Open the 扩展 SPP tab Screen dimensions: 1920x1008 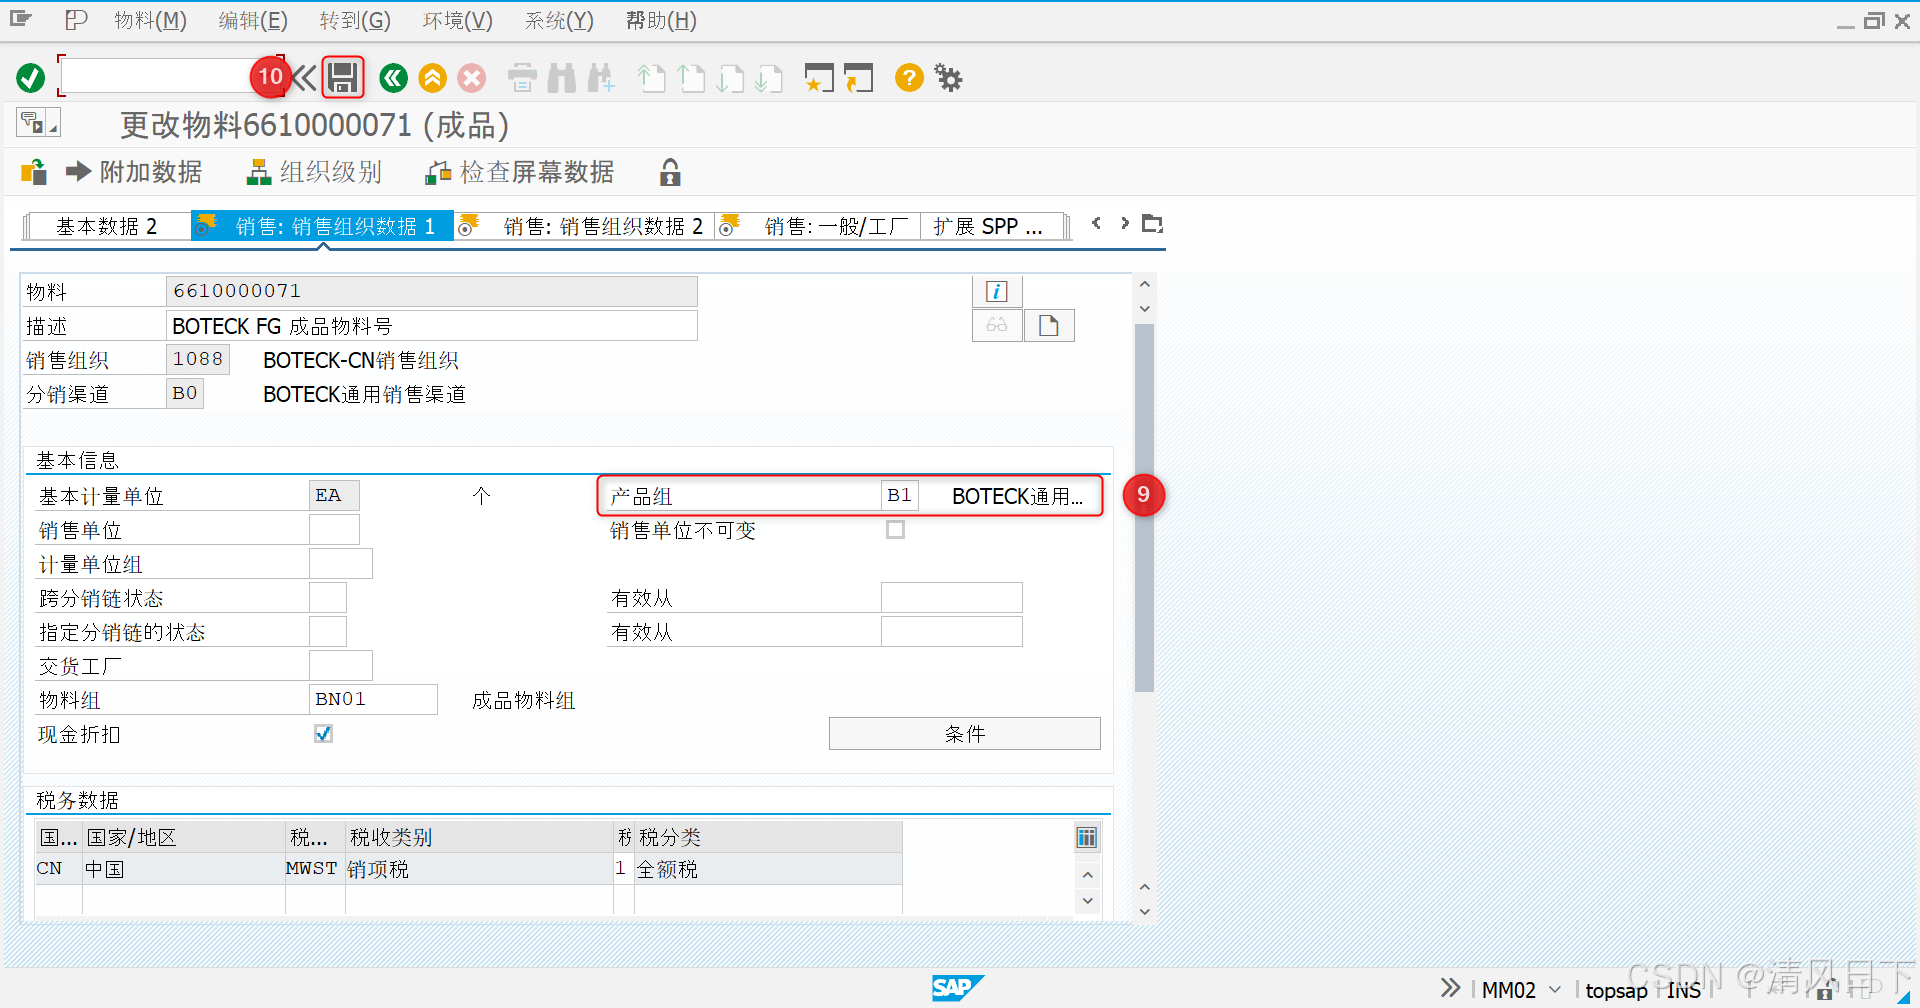pos(993,226)
